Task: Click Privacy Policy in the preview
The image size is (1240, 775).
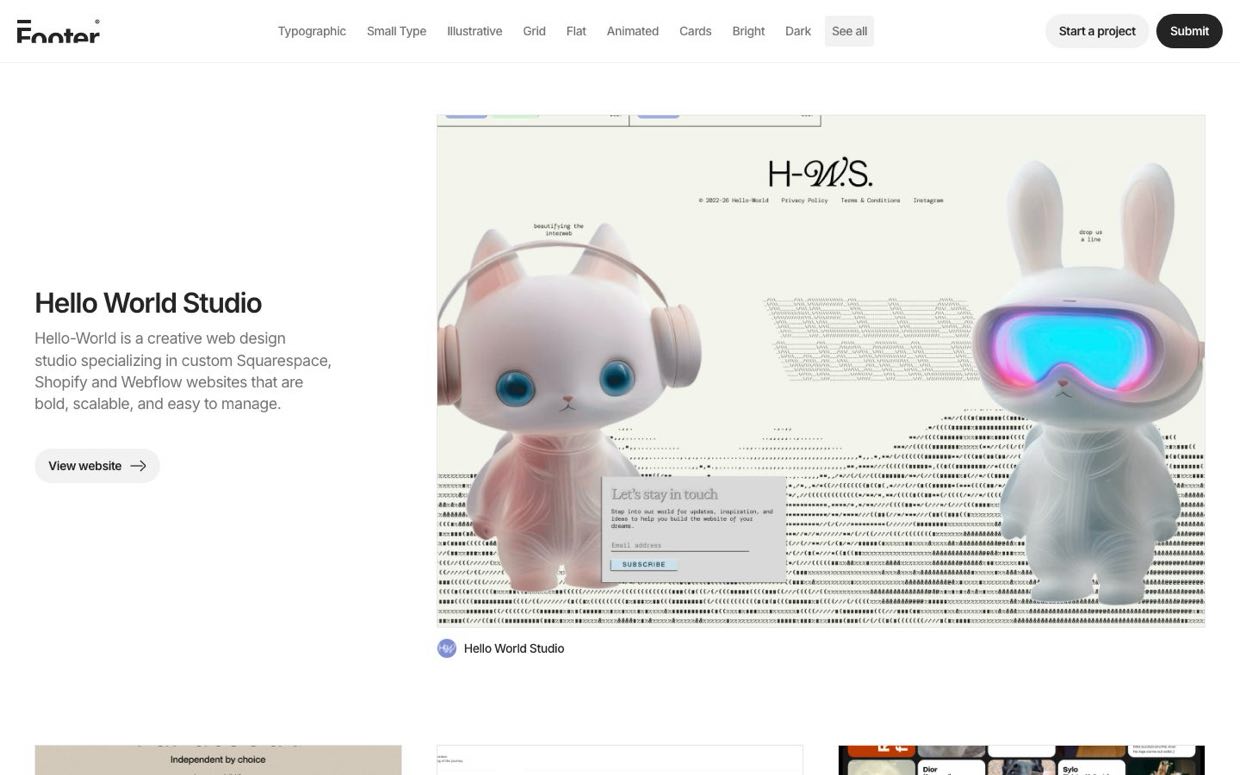Action: tap(805, 200)
